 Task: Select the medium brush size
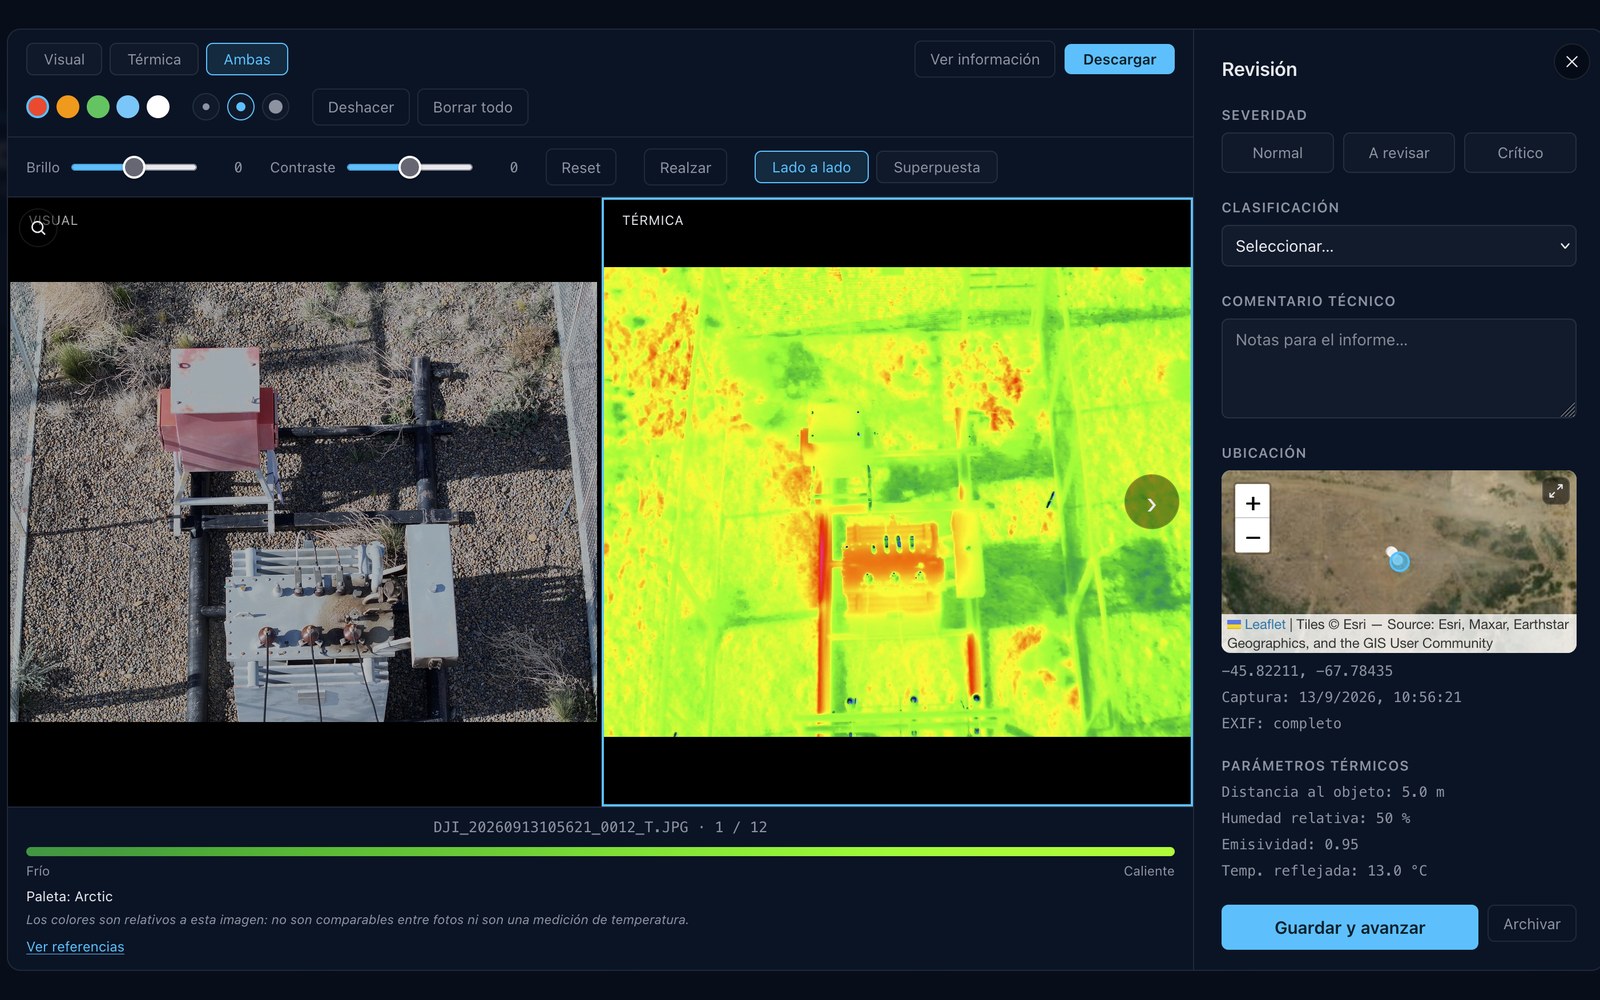coord(241,107)
